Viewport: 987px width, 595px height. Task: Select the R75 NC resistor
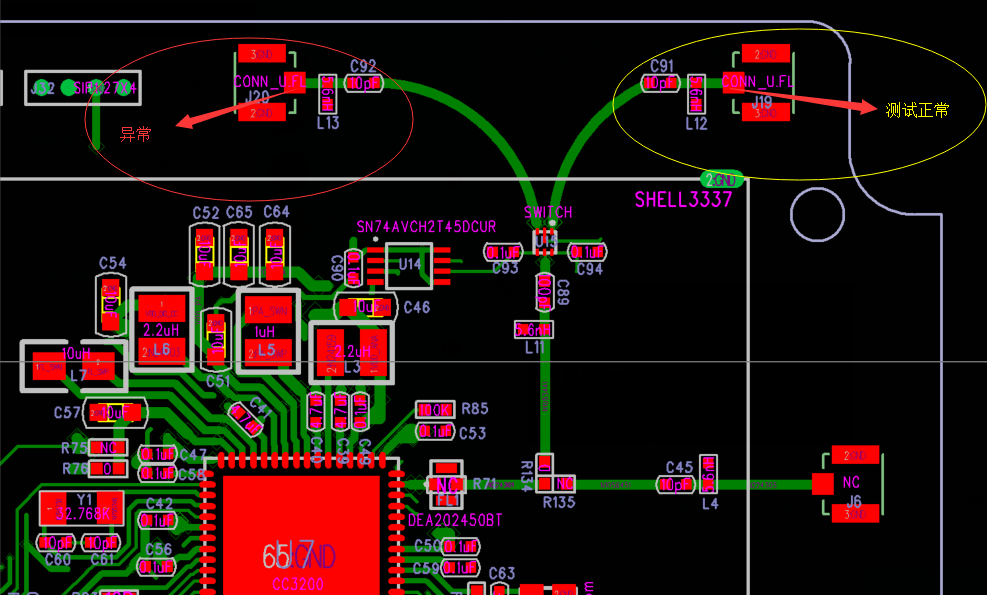[x=108, y=448]
